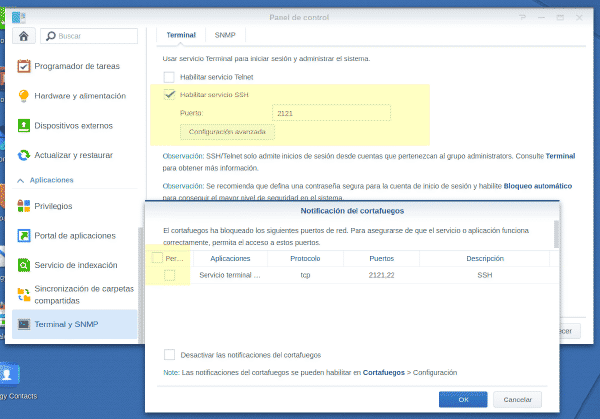The height and width of the screenshot is (419, 600).
Task: Open Hardware y alimentación bulb icon
Action: pyautogui.click(x=24, y=96)
